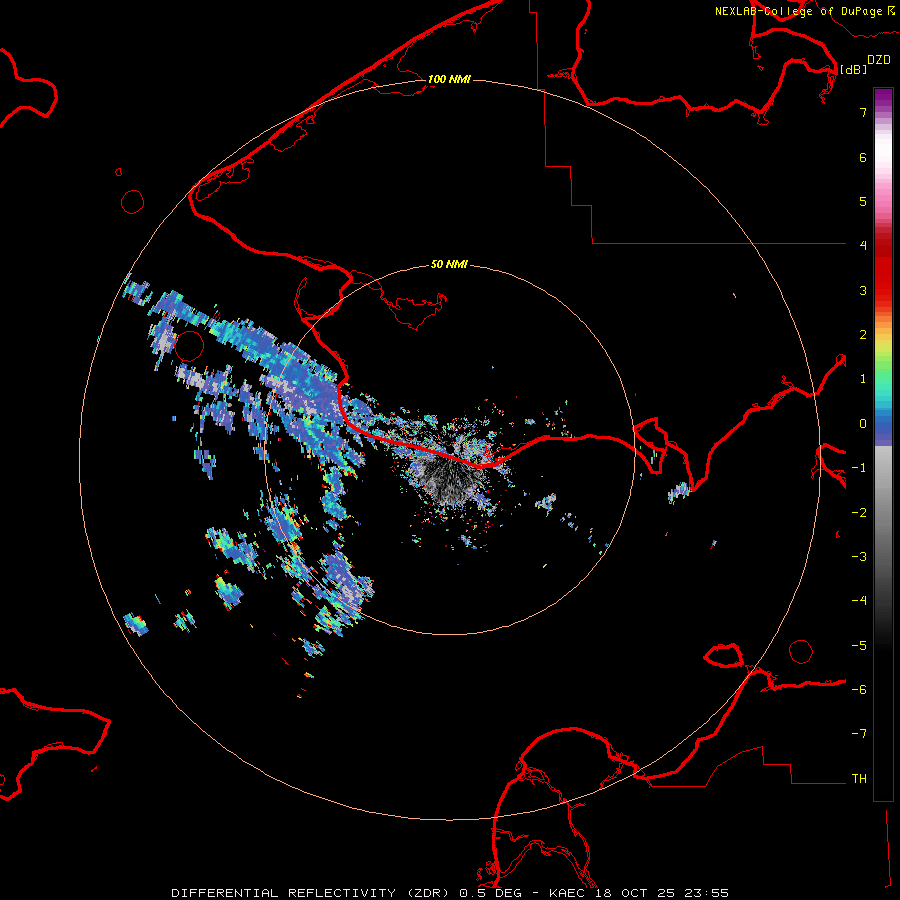Click the 1 value on the color scale

coord(863,379)
